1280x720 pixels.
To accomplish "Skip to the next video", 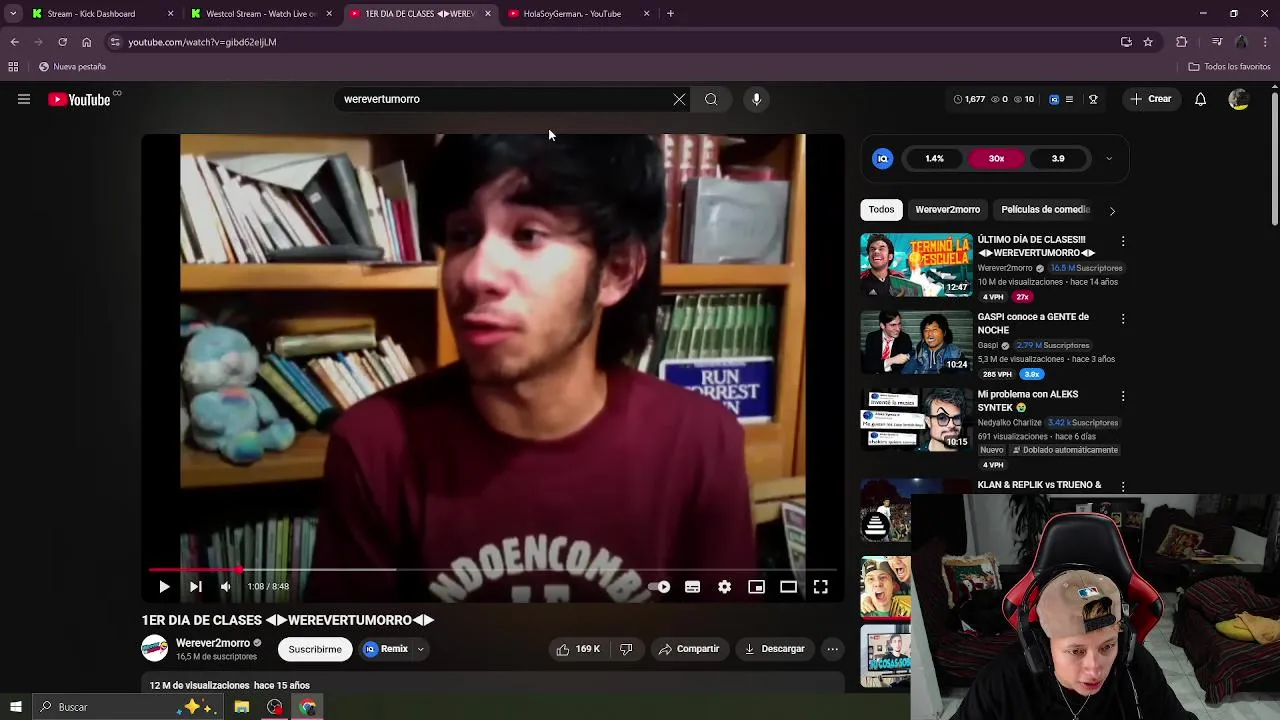I will point(195,587).
